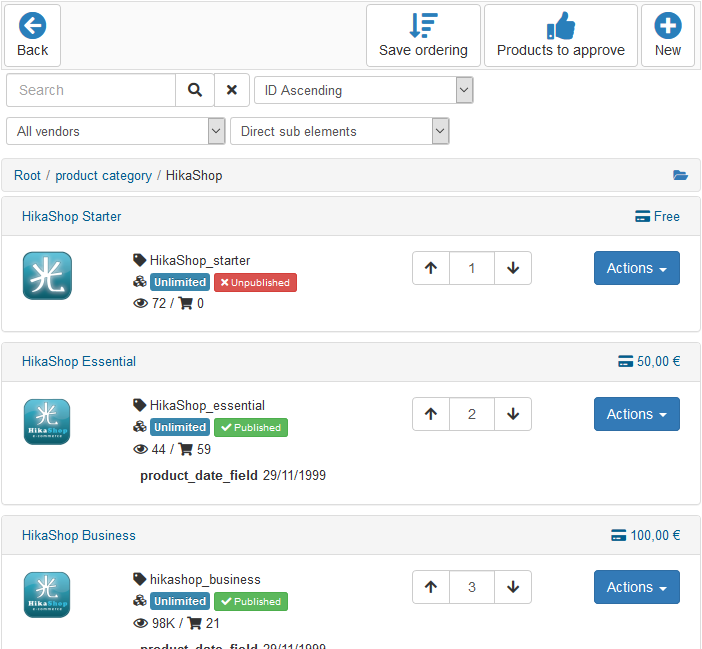Click HikaShop_essential product code text
The width and height of the screenshot is (702, 649).
coord(207,405)
